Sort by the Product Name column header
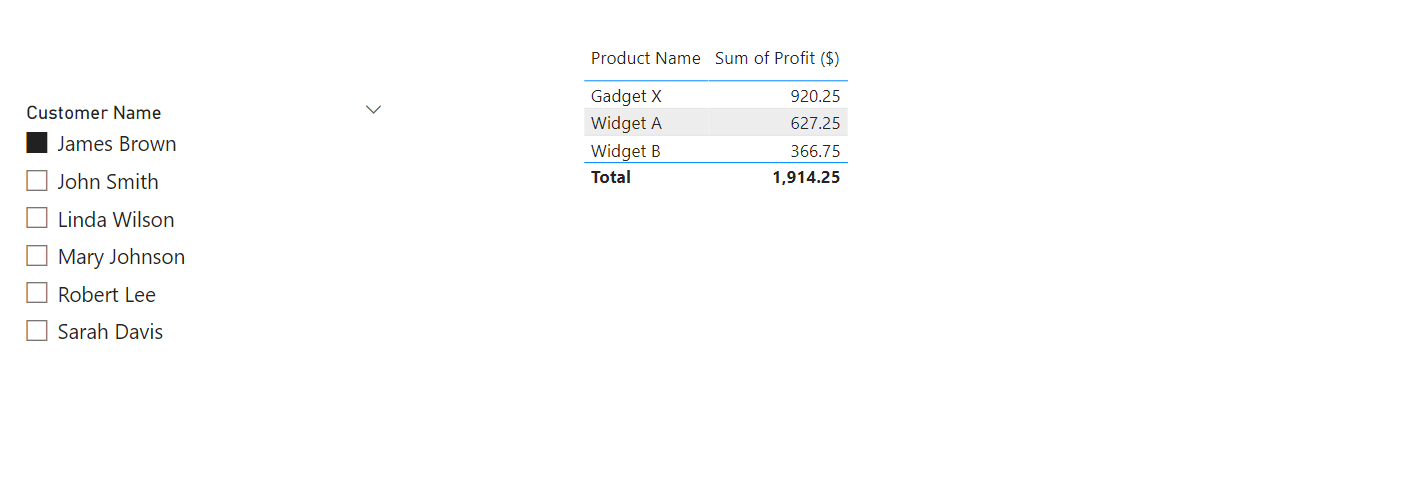Screen dimensions: 1414x484 [645, 58]
